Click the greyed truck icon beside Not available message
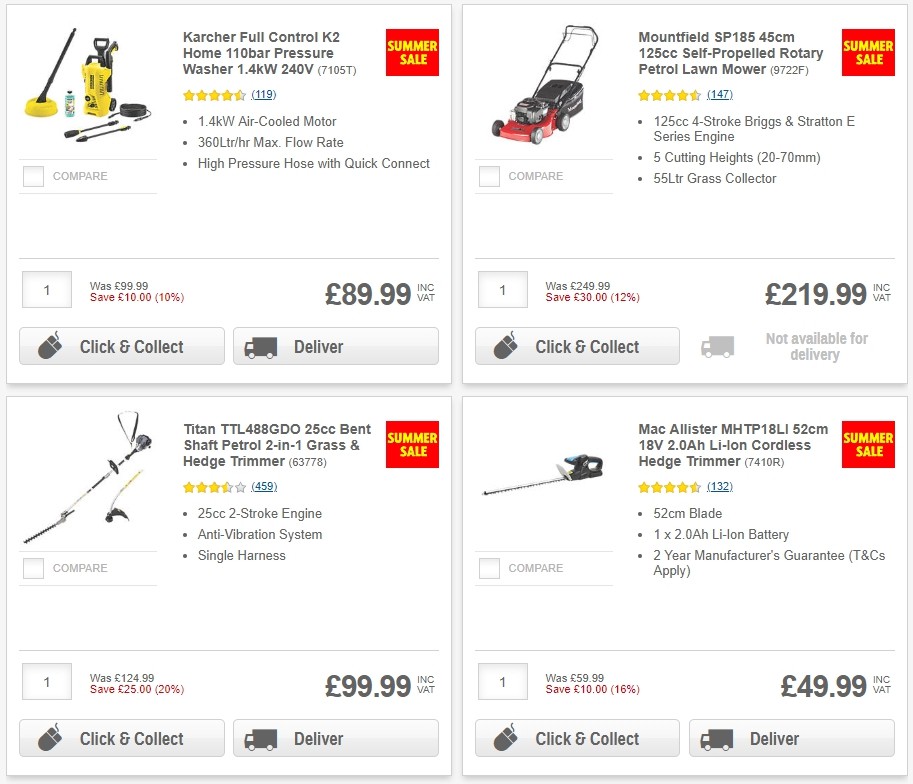This screenshot has height=784, width=913. pos(716,346)
